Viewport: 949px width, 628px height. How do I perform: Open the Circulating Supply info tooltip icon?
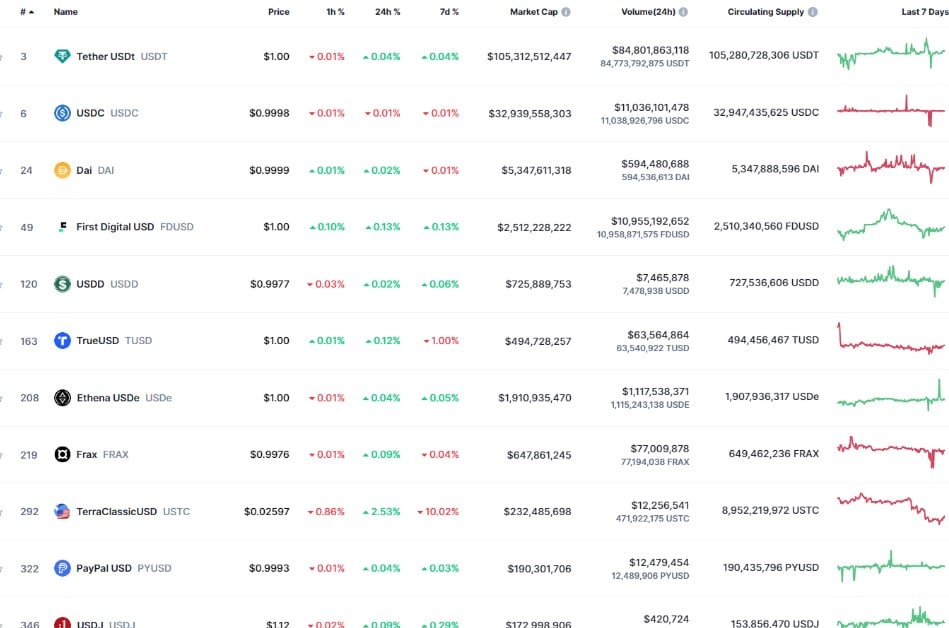812,13
